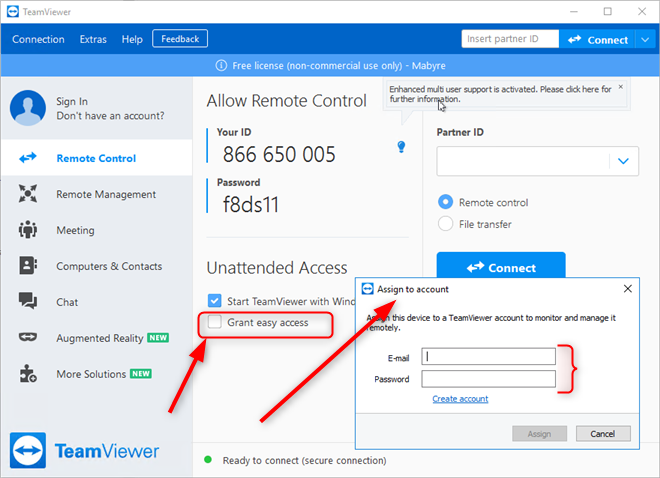Open the Augmented Reality section
Image resolution: width=660 pixels, height=478 pixels.
click(x=96, y=338)
